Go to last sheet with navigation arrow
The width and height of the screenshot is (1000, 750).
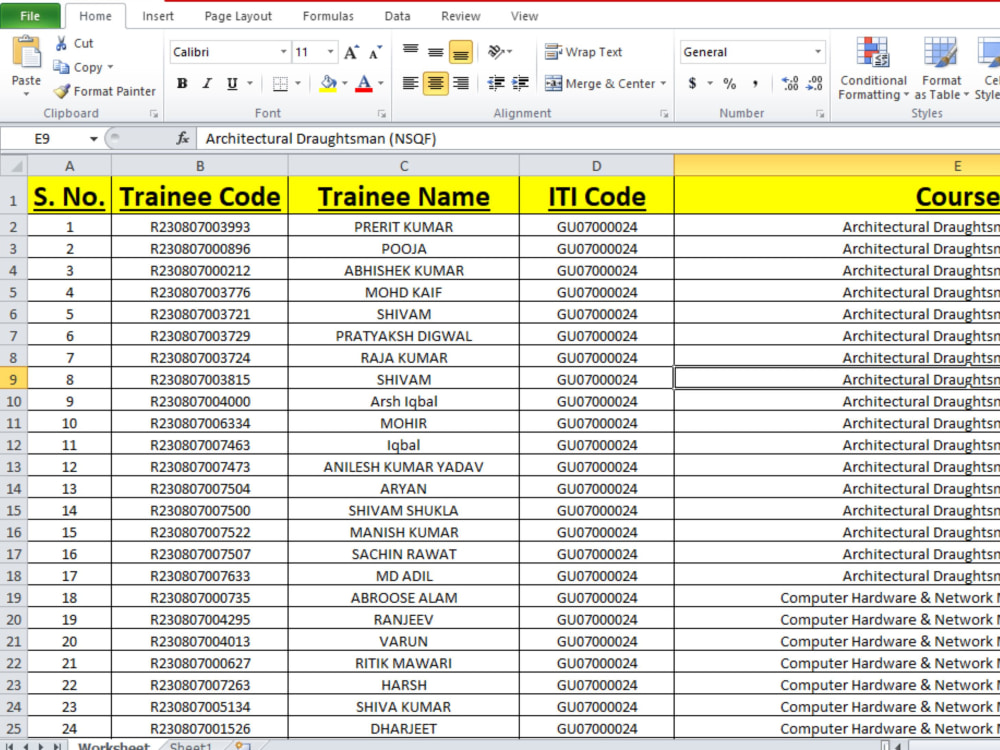57,746
